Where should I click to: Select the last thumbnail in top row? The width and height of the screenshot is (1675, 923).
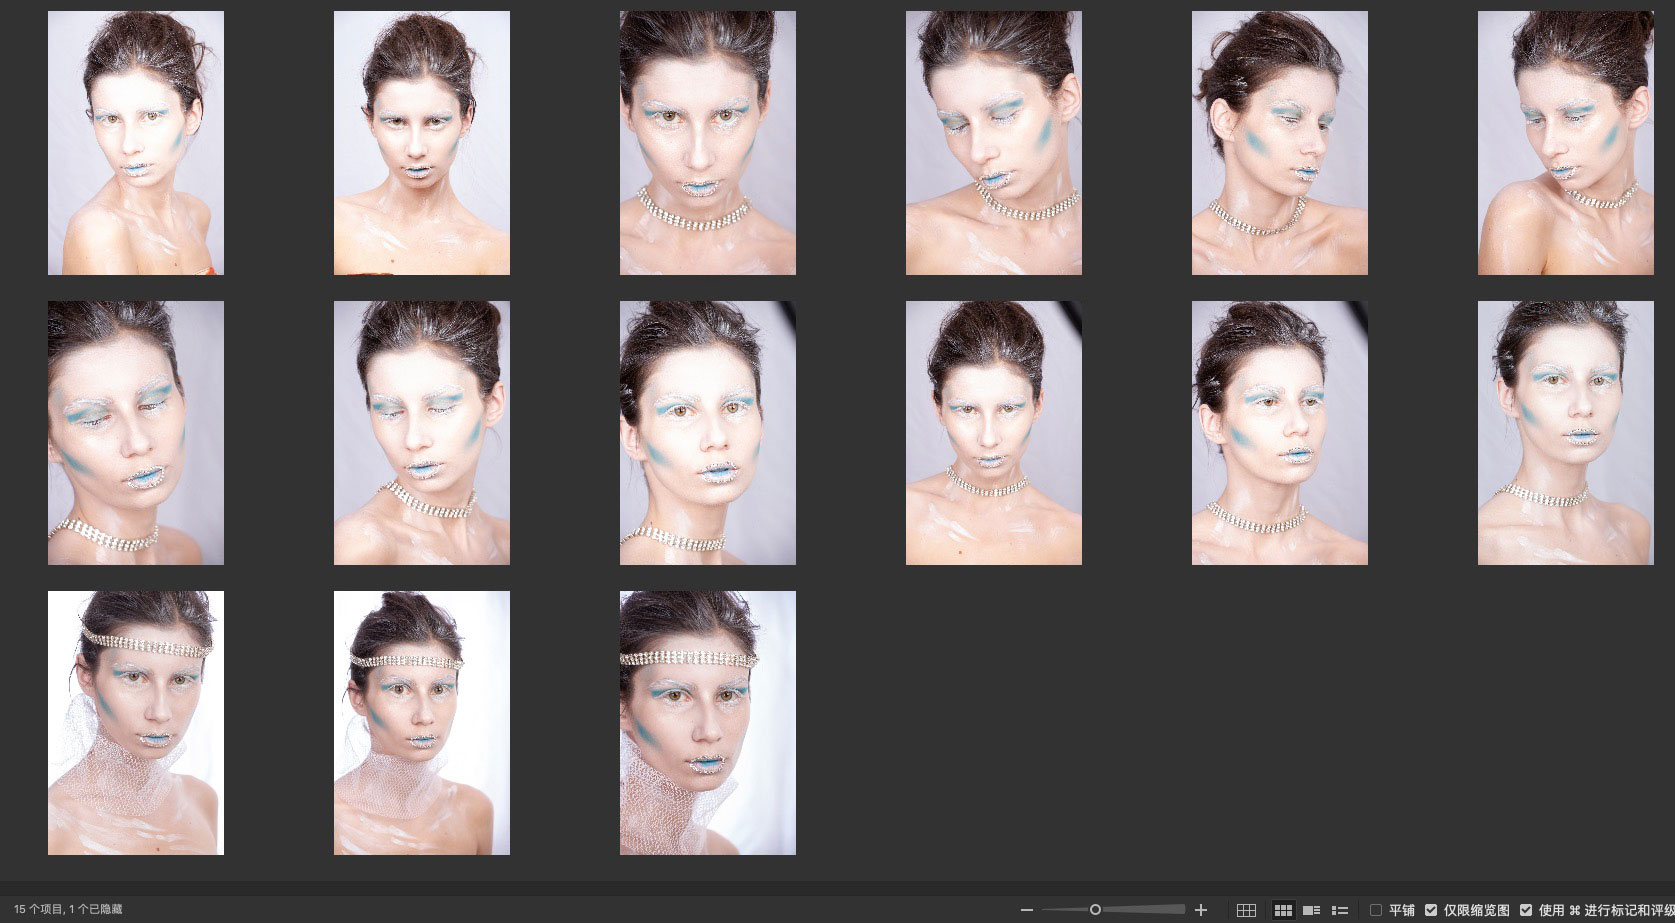pos(1565,143)
